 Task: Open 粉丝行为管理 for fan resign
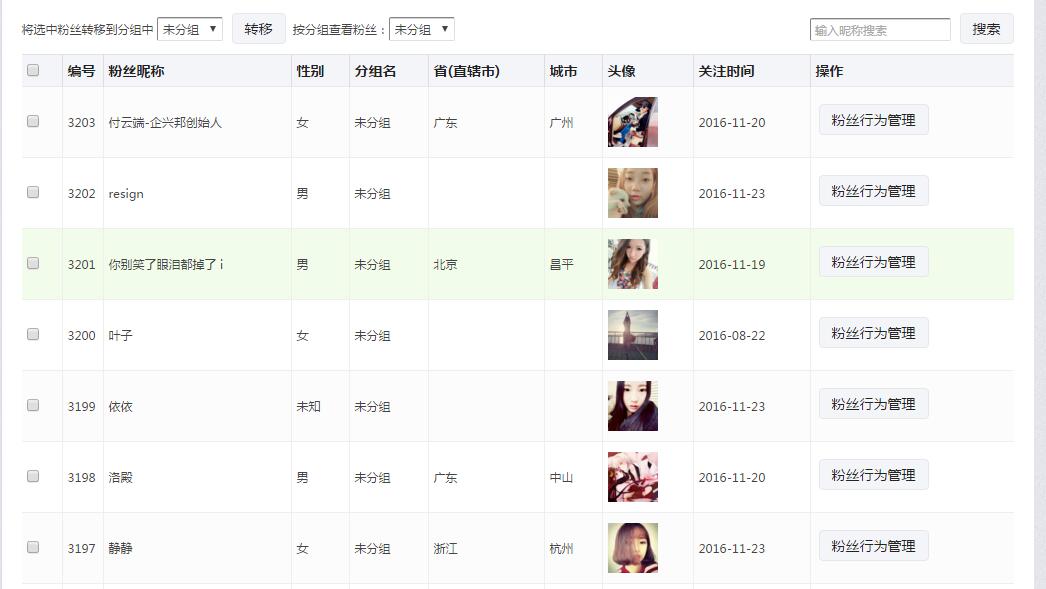tap(873, 191)
